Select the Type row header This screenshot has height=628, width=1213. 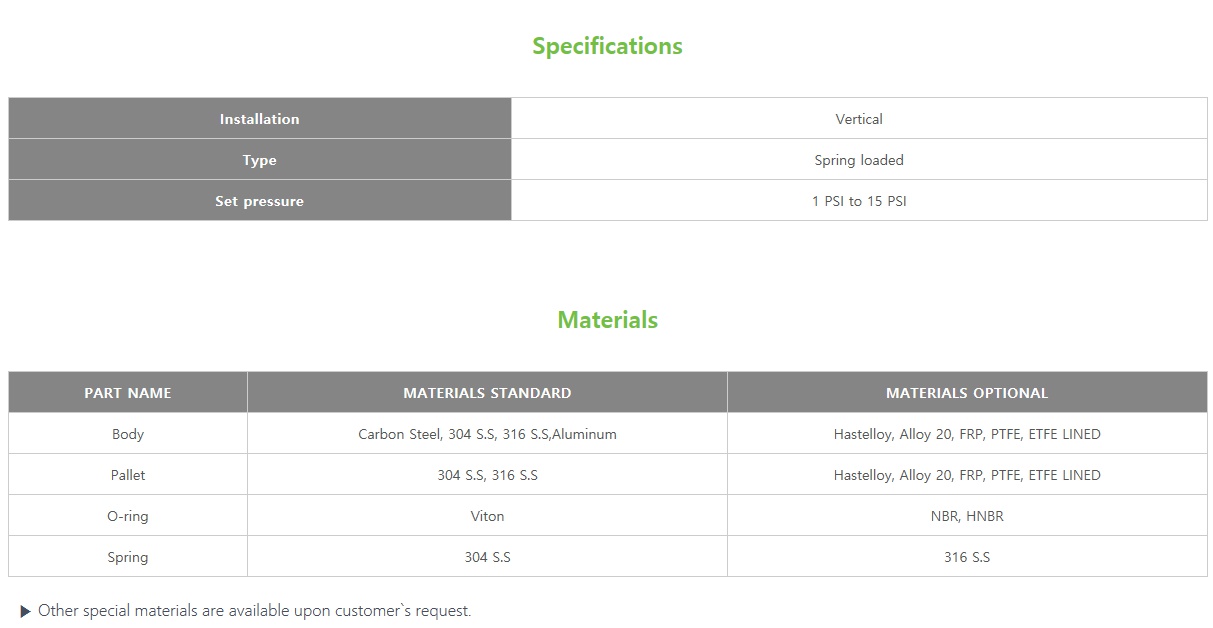pos(259,160)
